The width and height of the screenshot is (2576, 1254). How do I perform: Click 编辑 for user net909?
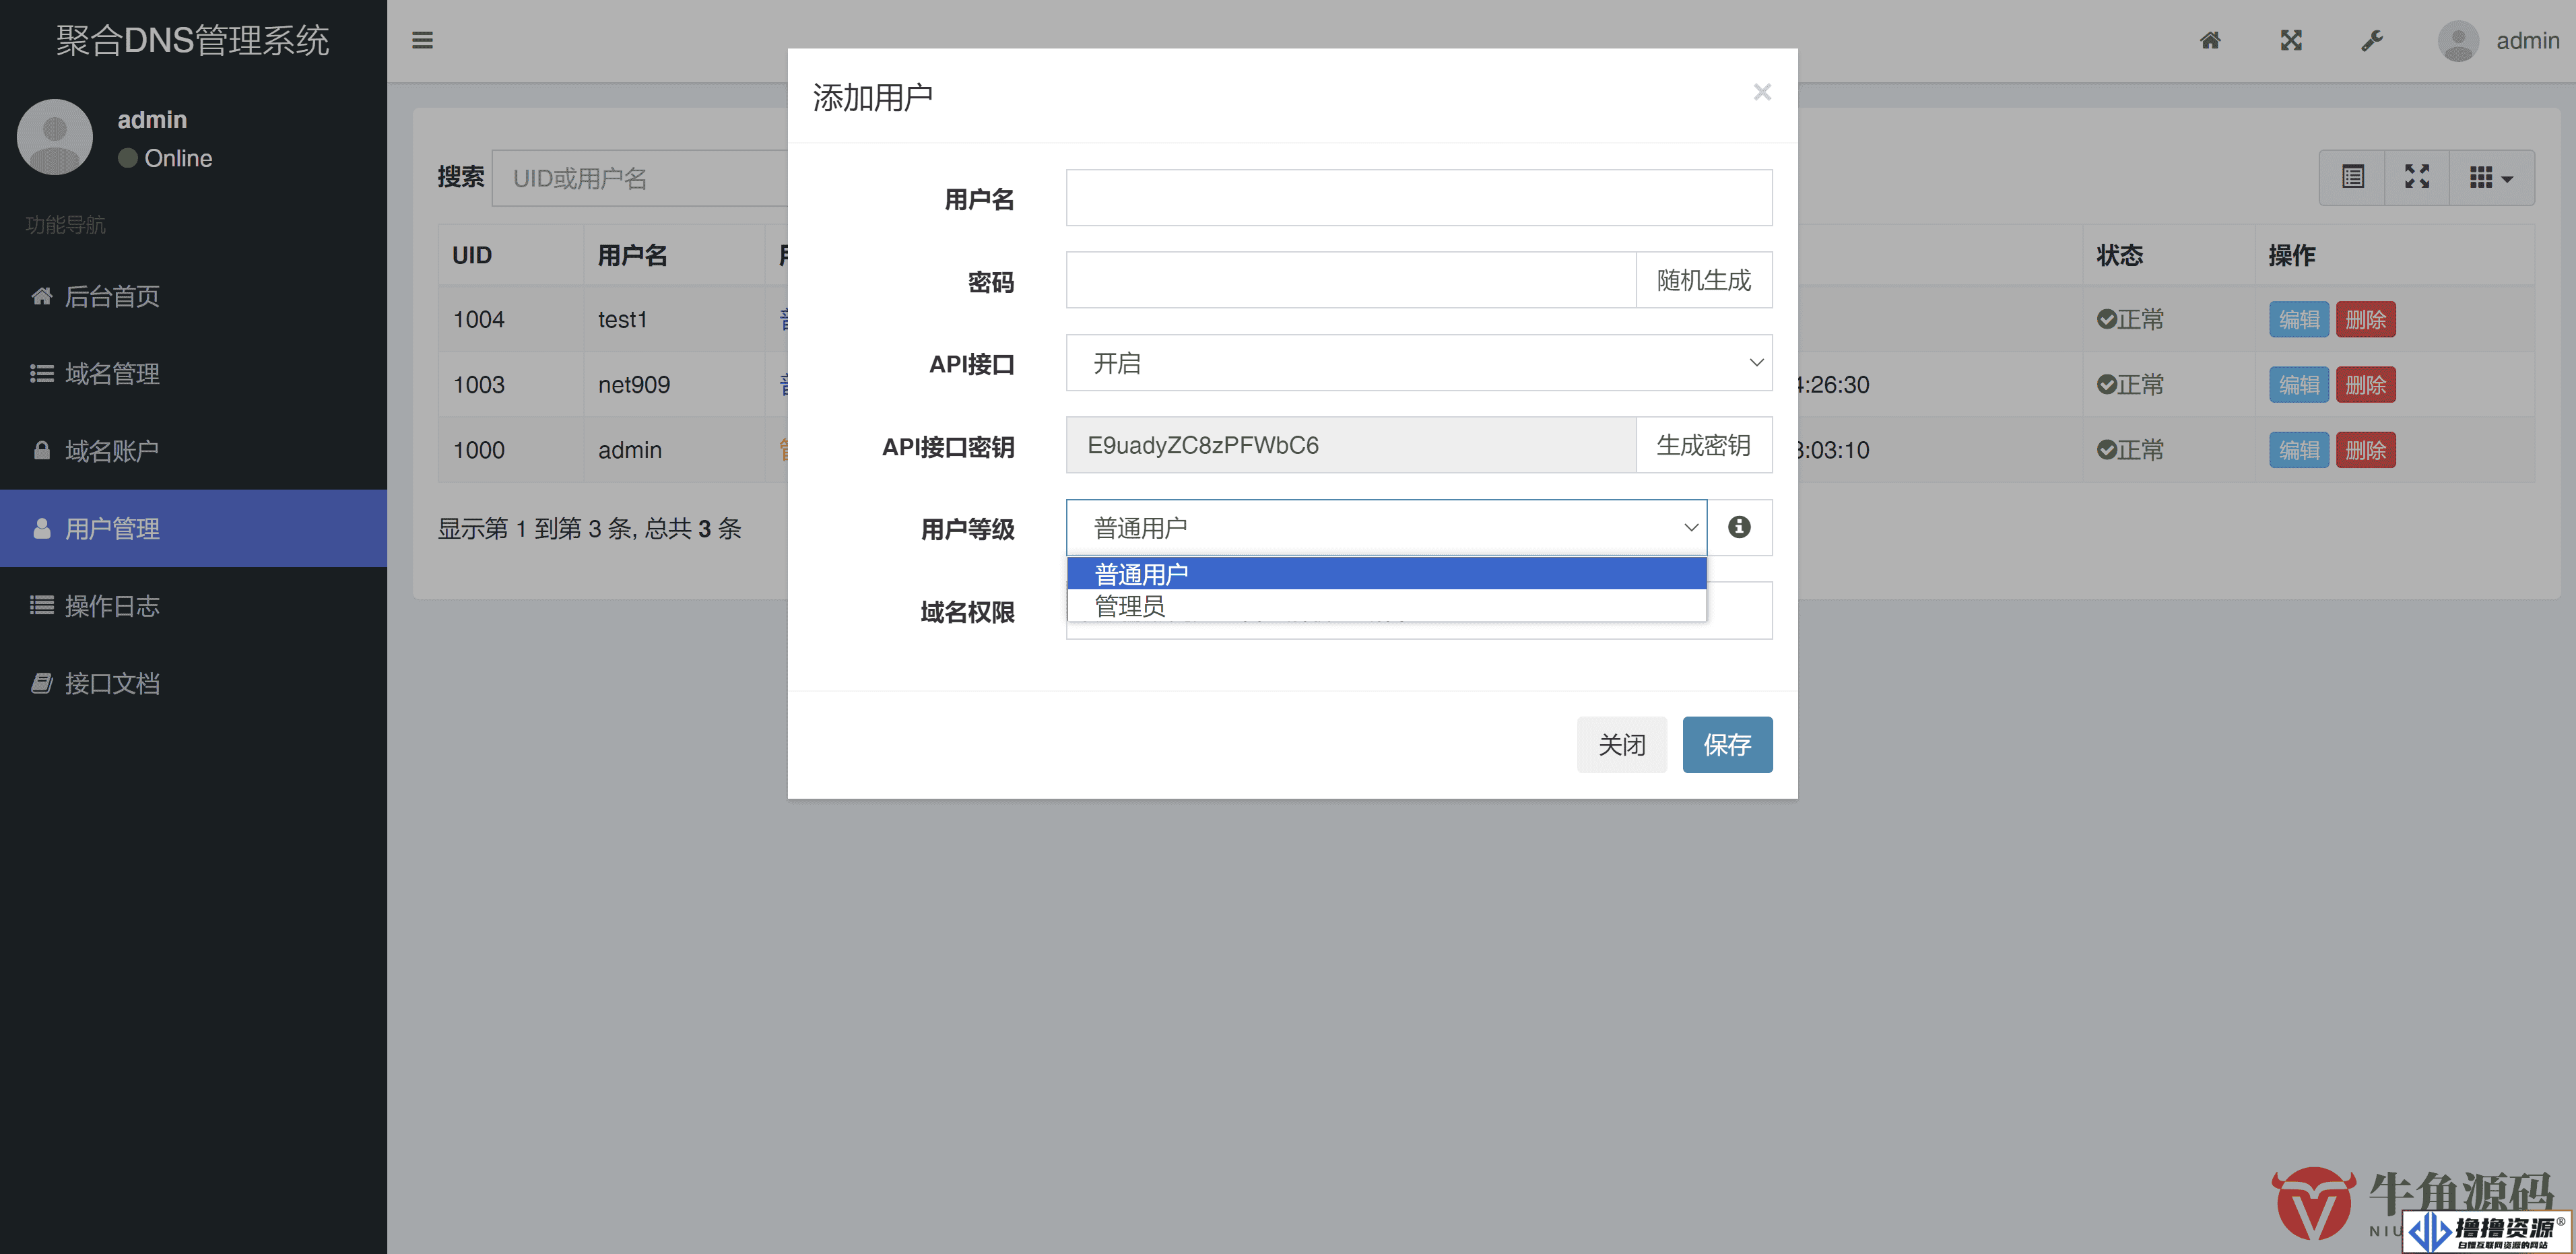point(2299,385)
